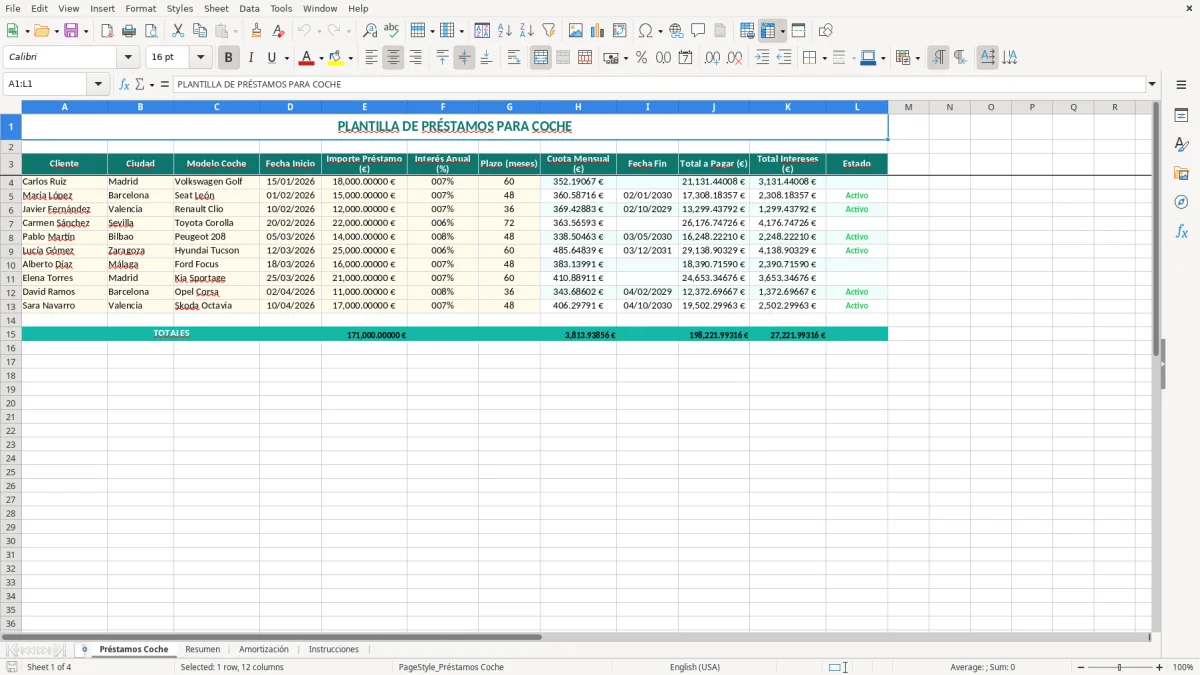Viewport: 1200px width, 675px height.
Task: Click the Sort icon
Action: (x=482, y=31)
